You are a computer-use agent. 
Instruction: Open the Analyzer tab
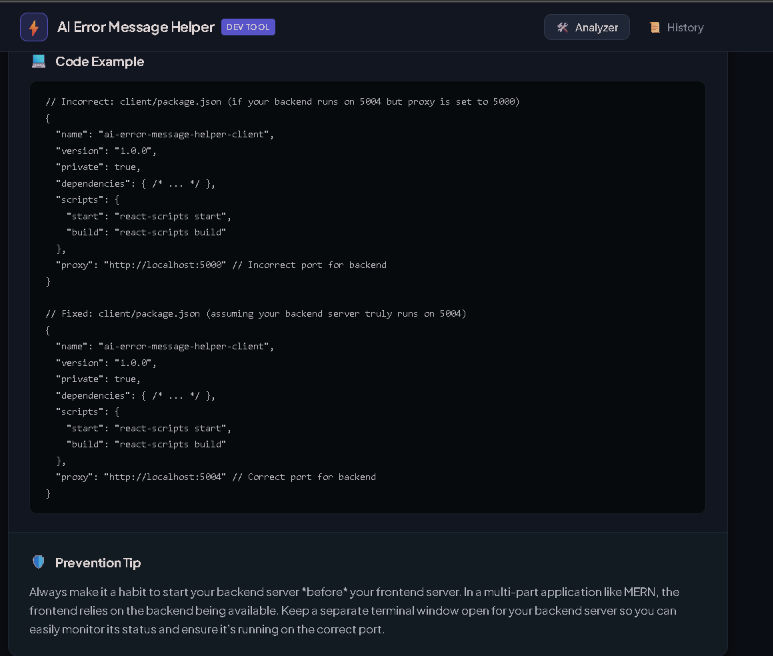pos(587,28)
